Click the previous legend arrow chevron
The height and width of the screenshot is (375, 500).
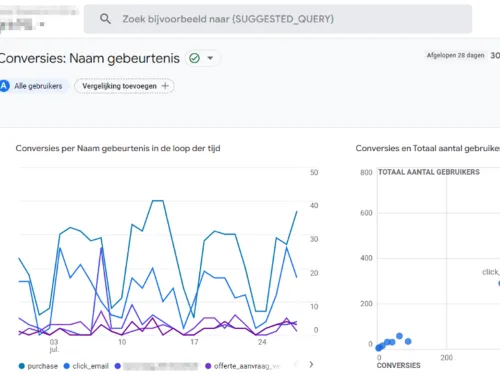tap(296, 364)
